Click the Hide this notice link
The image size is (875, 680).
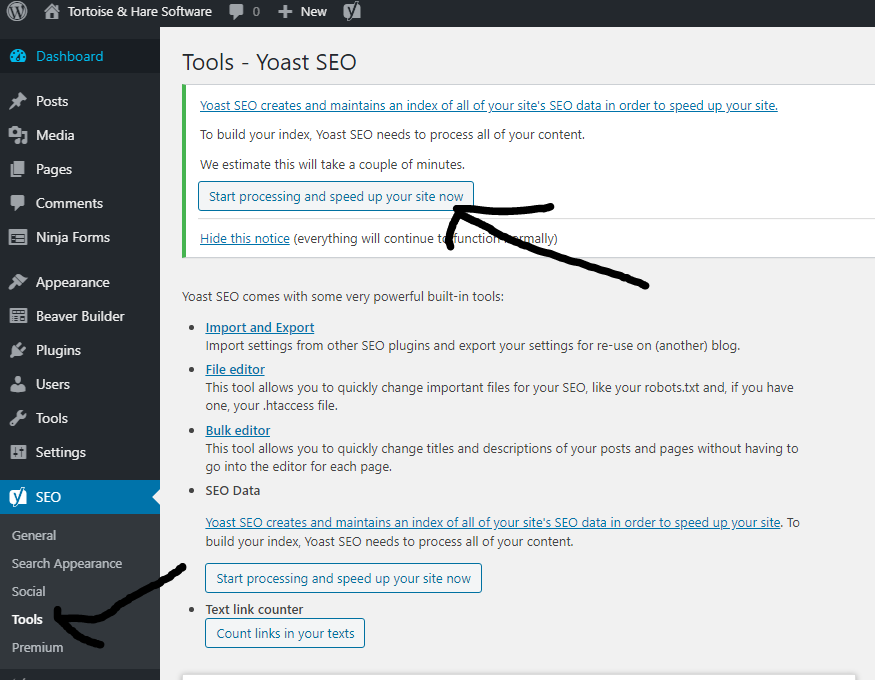(x=244, y=238)
